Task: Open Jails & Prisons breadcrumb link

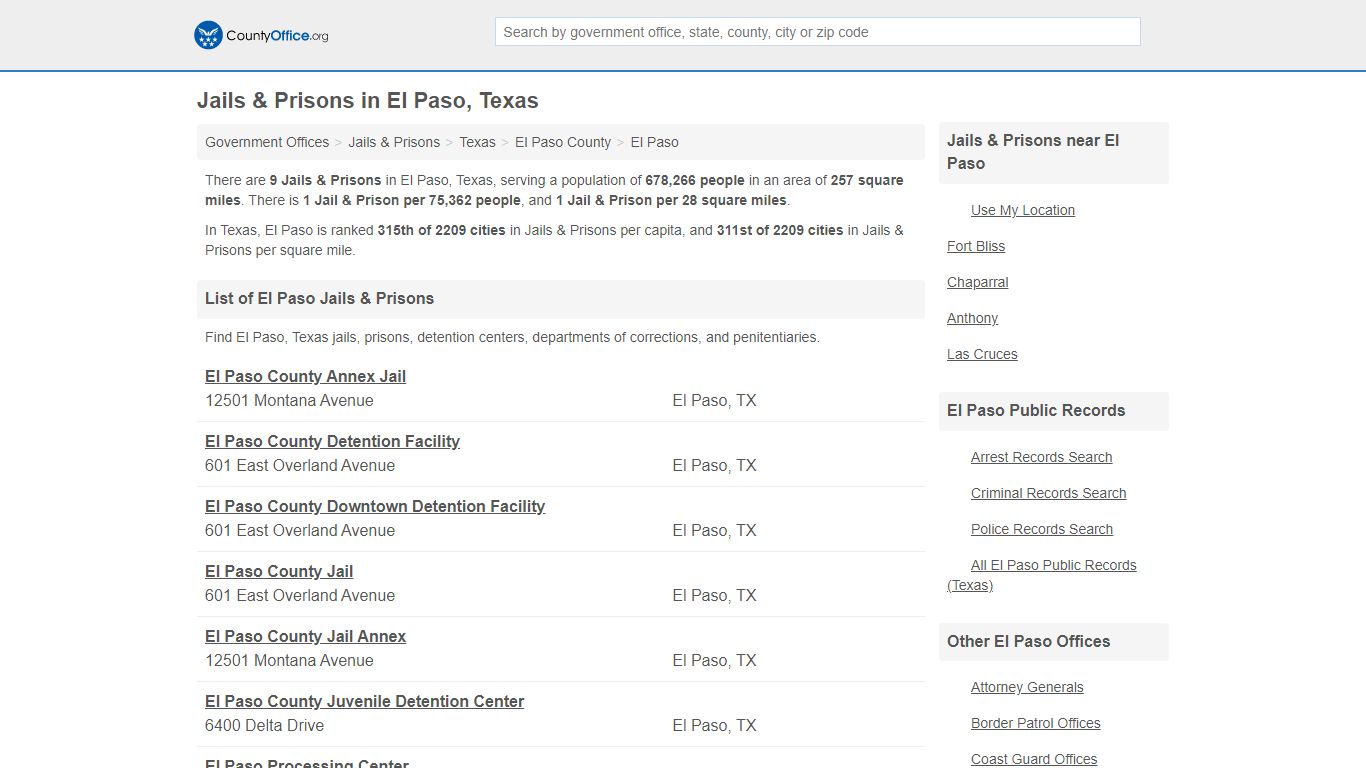Action: pos(394,142)
